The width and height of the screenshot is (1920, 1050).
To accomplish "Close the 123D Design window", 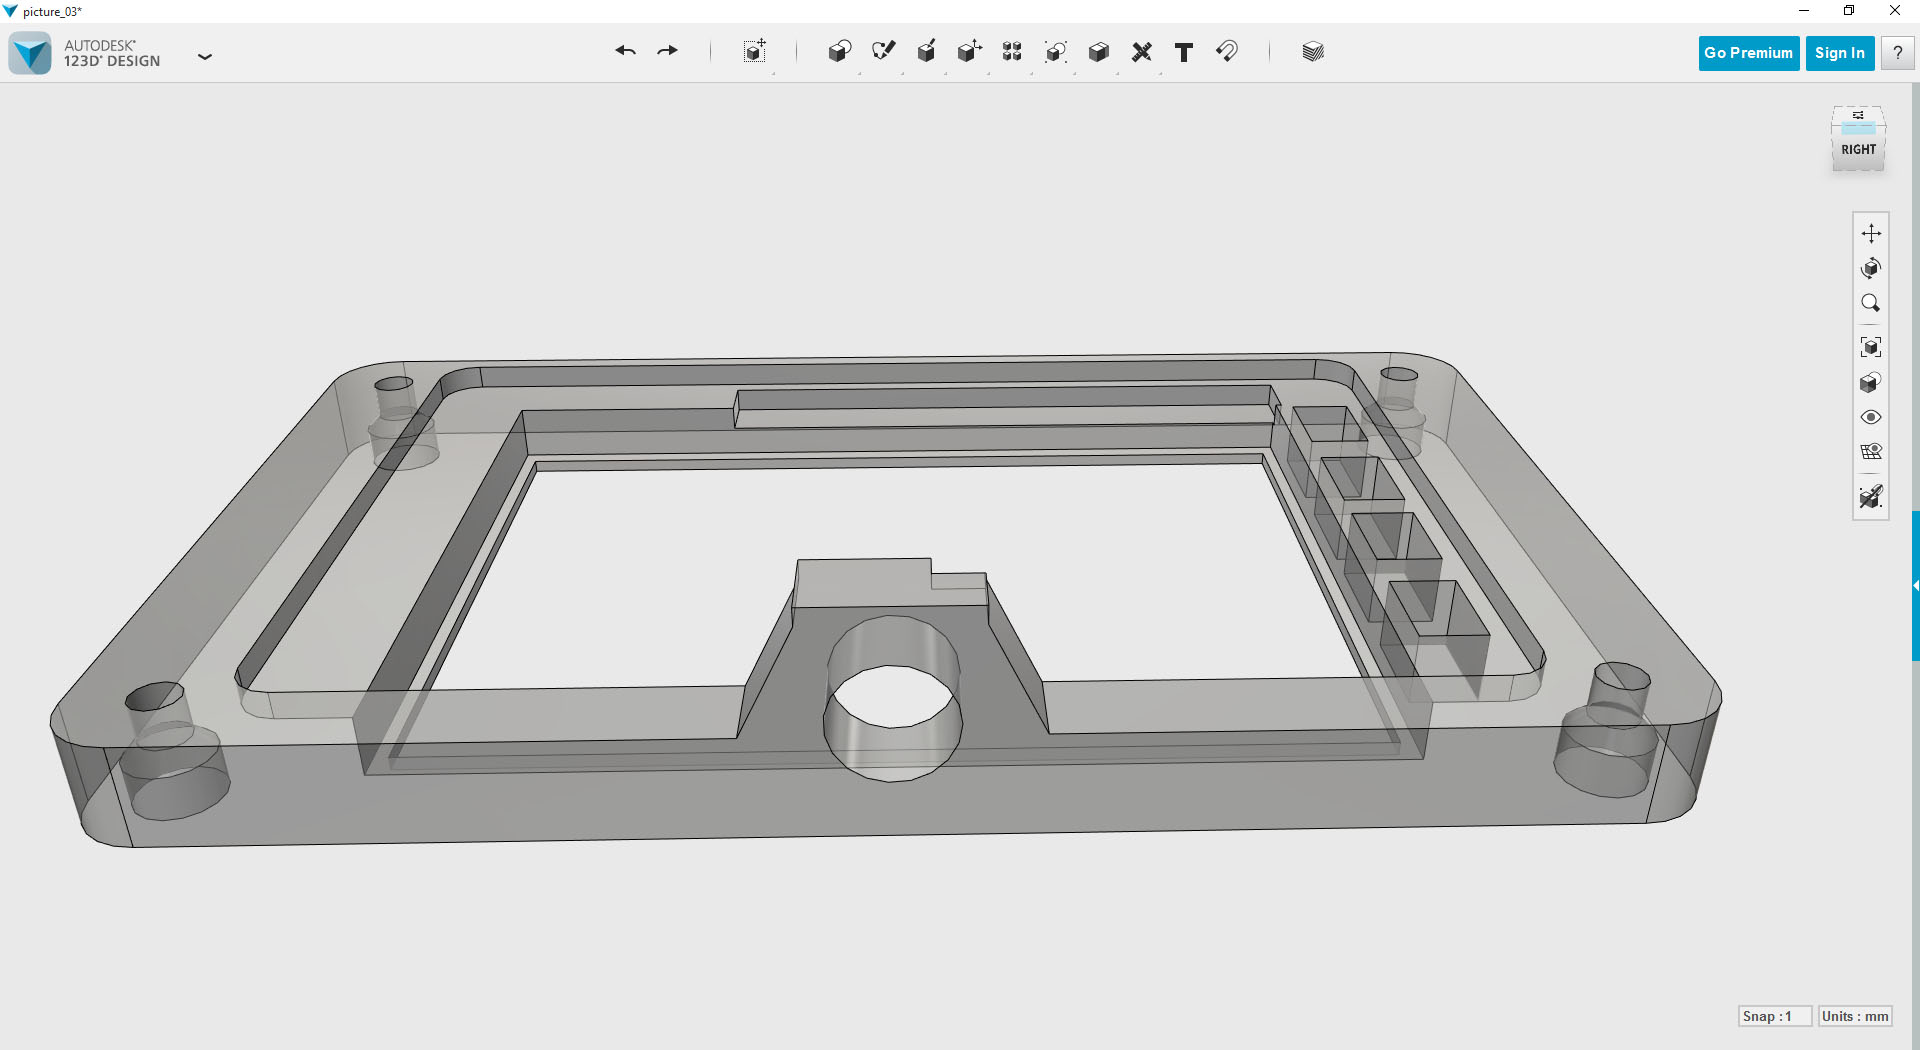I will click(1895, 11).
